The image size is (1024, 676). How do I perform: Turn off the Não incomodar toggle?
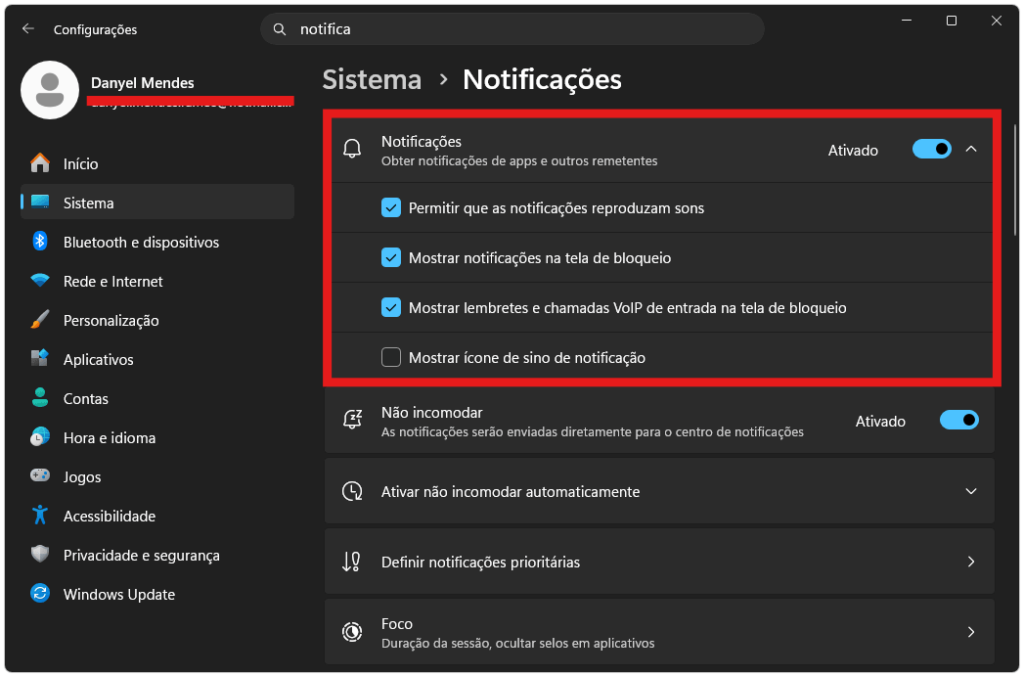959,420
